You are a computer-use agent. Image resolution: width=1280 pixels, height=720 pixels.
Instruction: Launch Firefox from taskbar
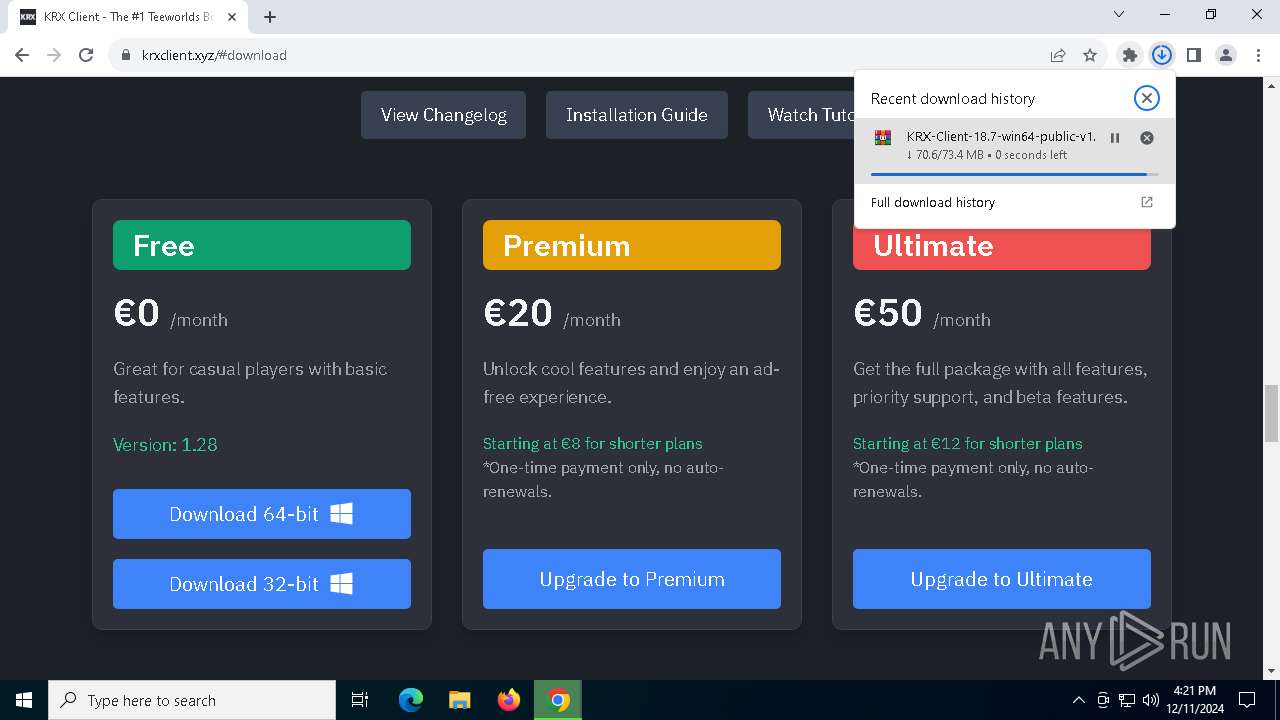click(509, 700)
